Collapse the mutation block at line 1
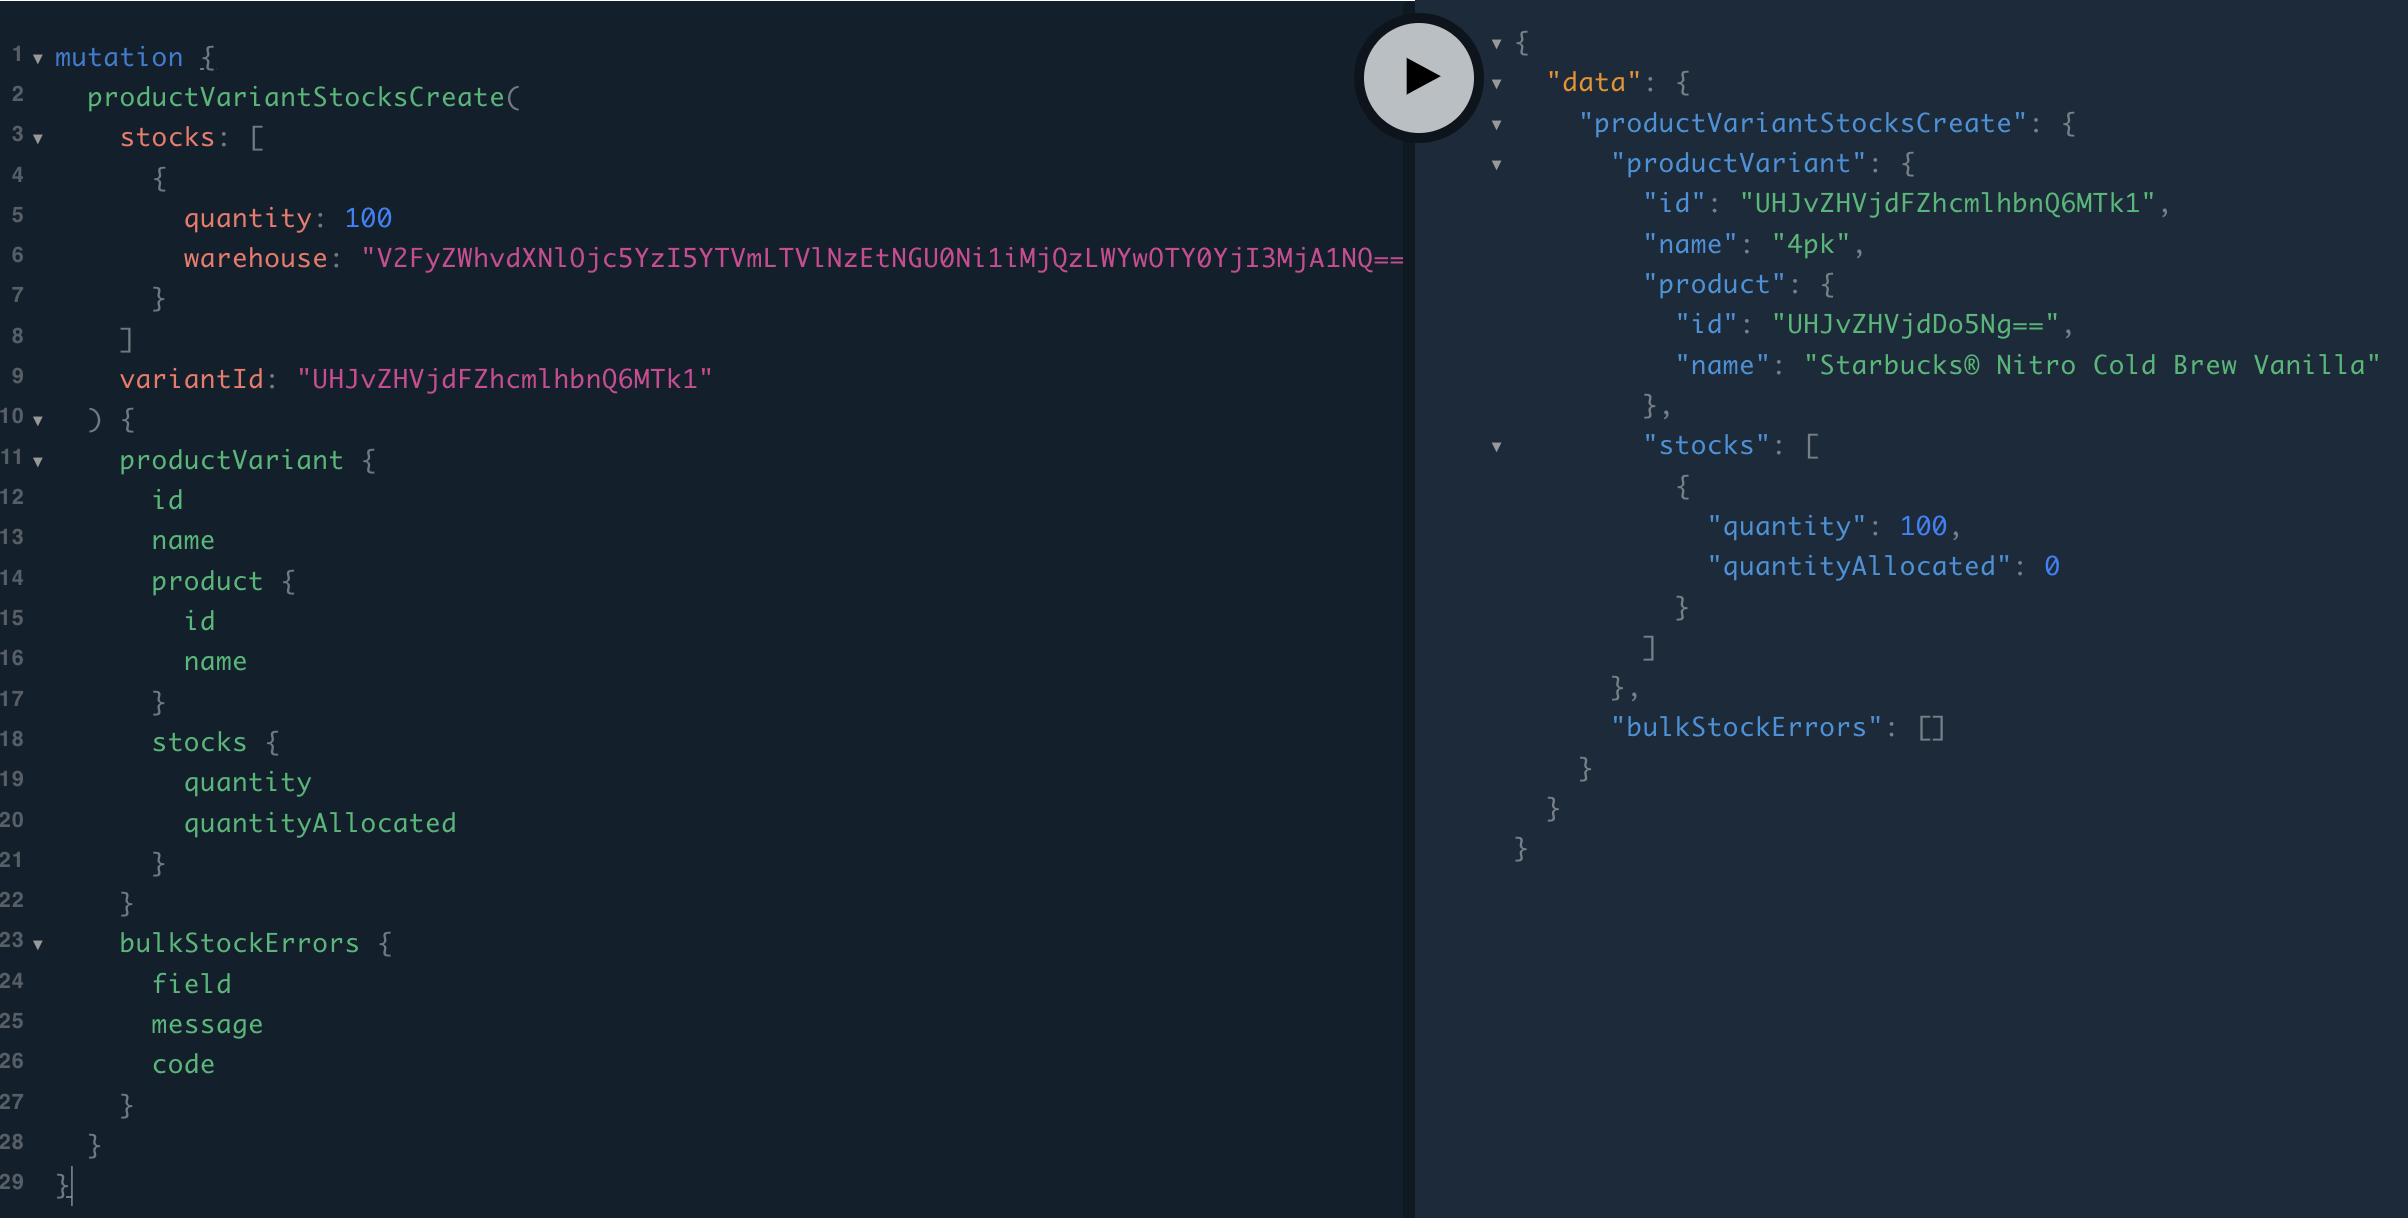The image size is (2408, 1218). pyautogui.click(x=38, y=59)
